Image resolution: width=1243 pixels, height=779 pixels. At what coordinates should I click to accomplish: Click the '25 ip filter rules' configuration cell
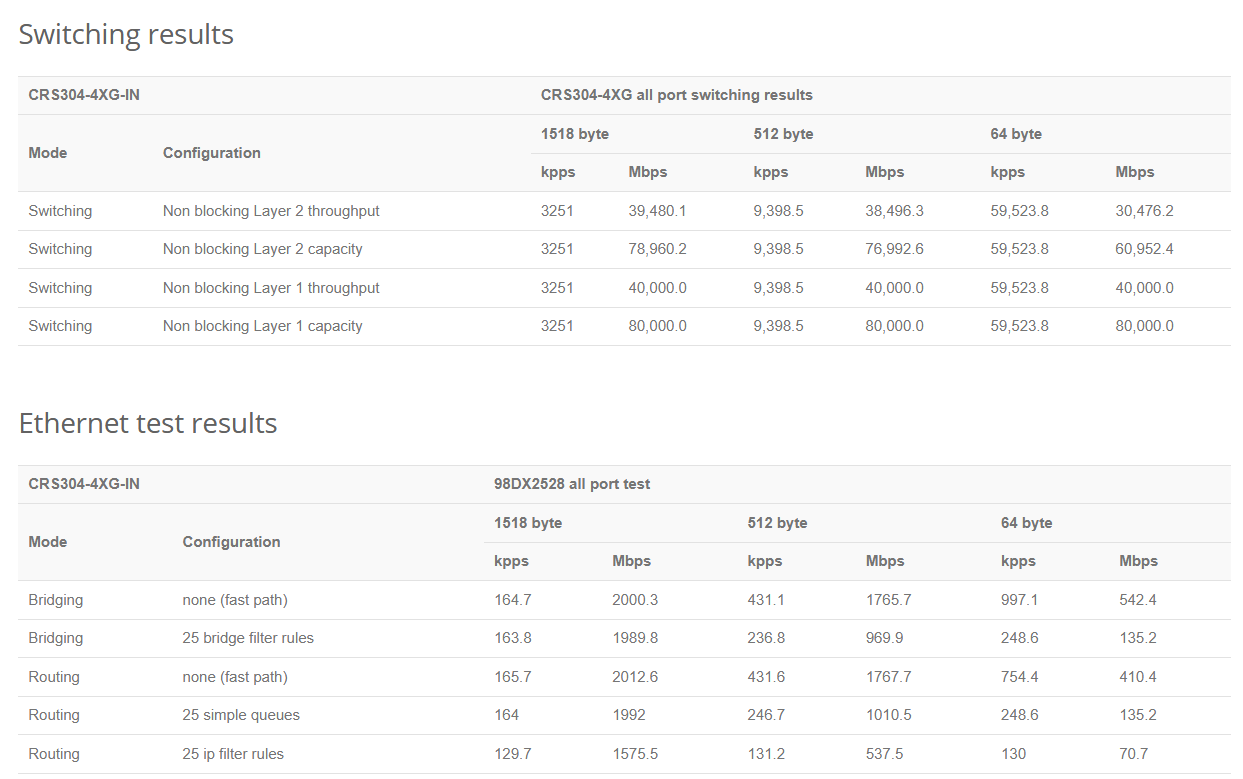[x=233, y=755]
